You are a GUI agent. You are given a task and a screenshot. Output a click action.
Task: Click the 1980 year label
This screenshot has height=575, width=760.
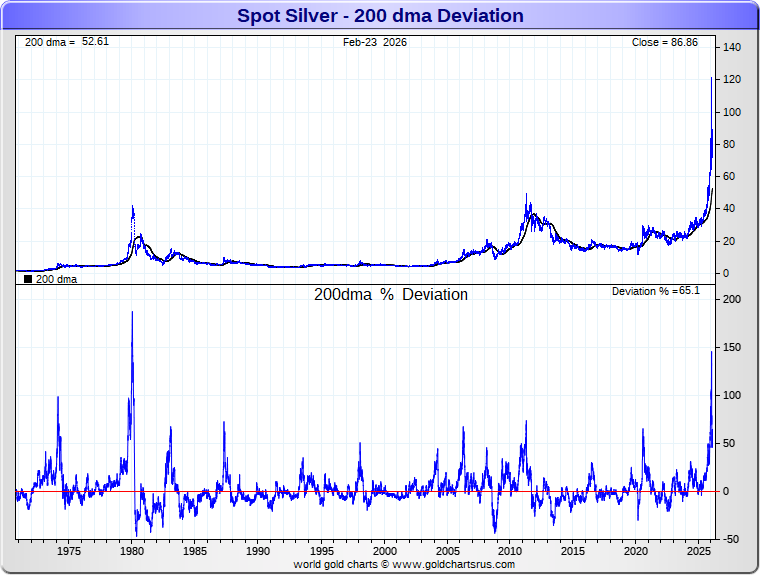[132, 551]
